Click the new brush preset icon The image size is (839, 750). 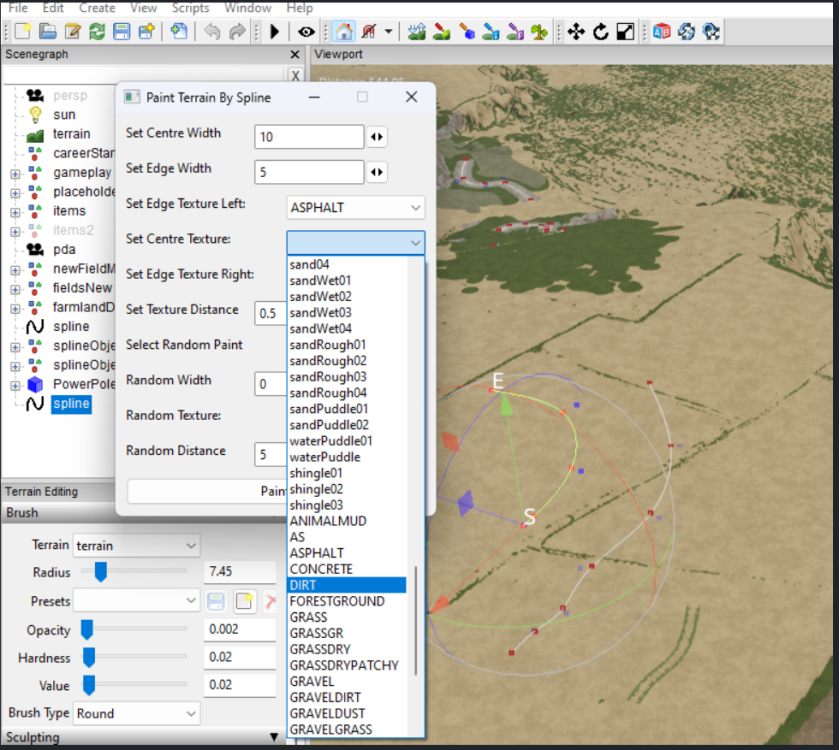244,602
